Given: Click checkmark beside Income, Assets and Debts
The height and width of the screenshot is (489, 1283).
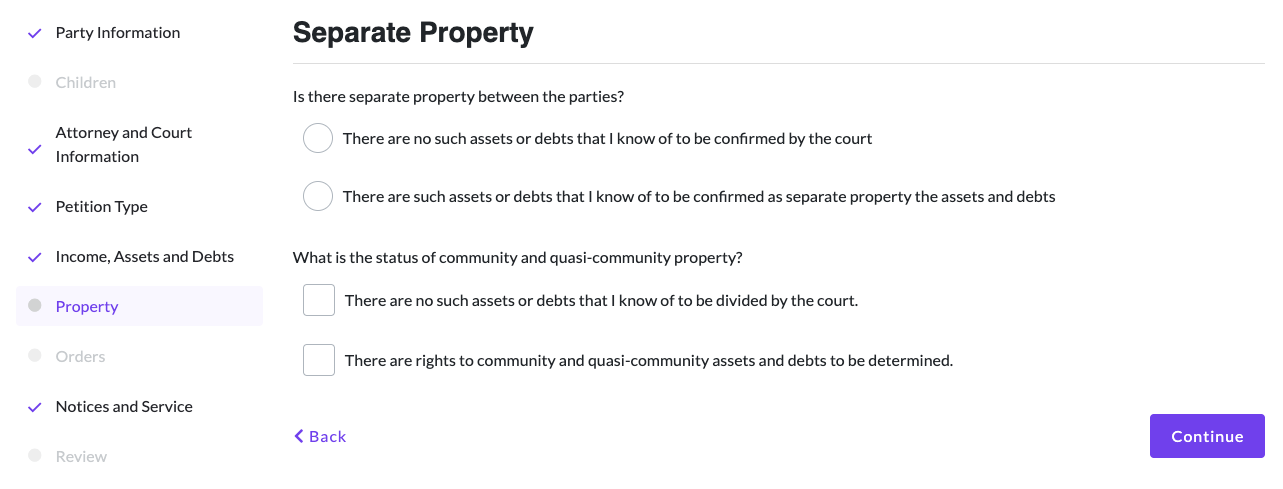Looking at the screenshot, I should [x=35, y=257].
